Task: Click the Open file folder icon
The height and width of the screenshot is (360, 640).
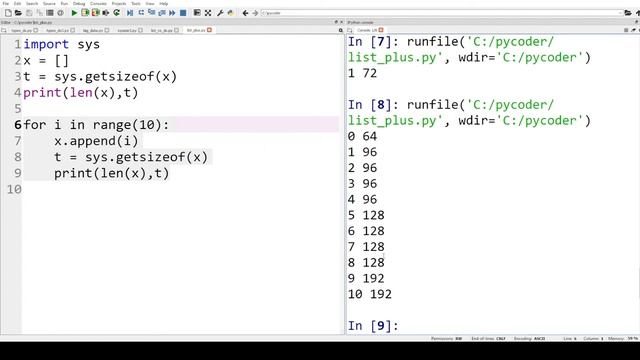Action: pos(18,13)
